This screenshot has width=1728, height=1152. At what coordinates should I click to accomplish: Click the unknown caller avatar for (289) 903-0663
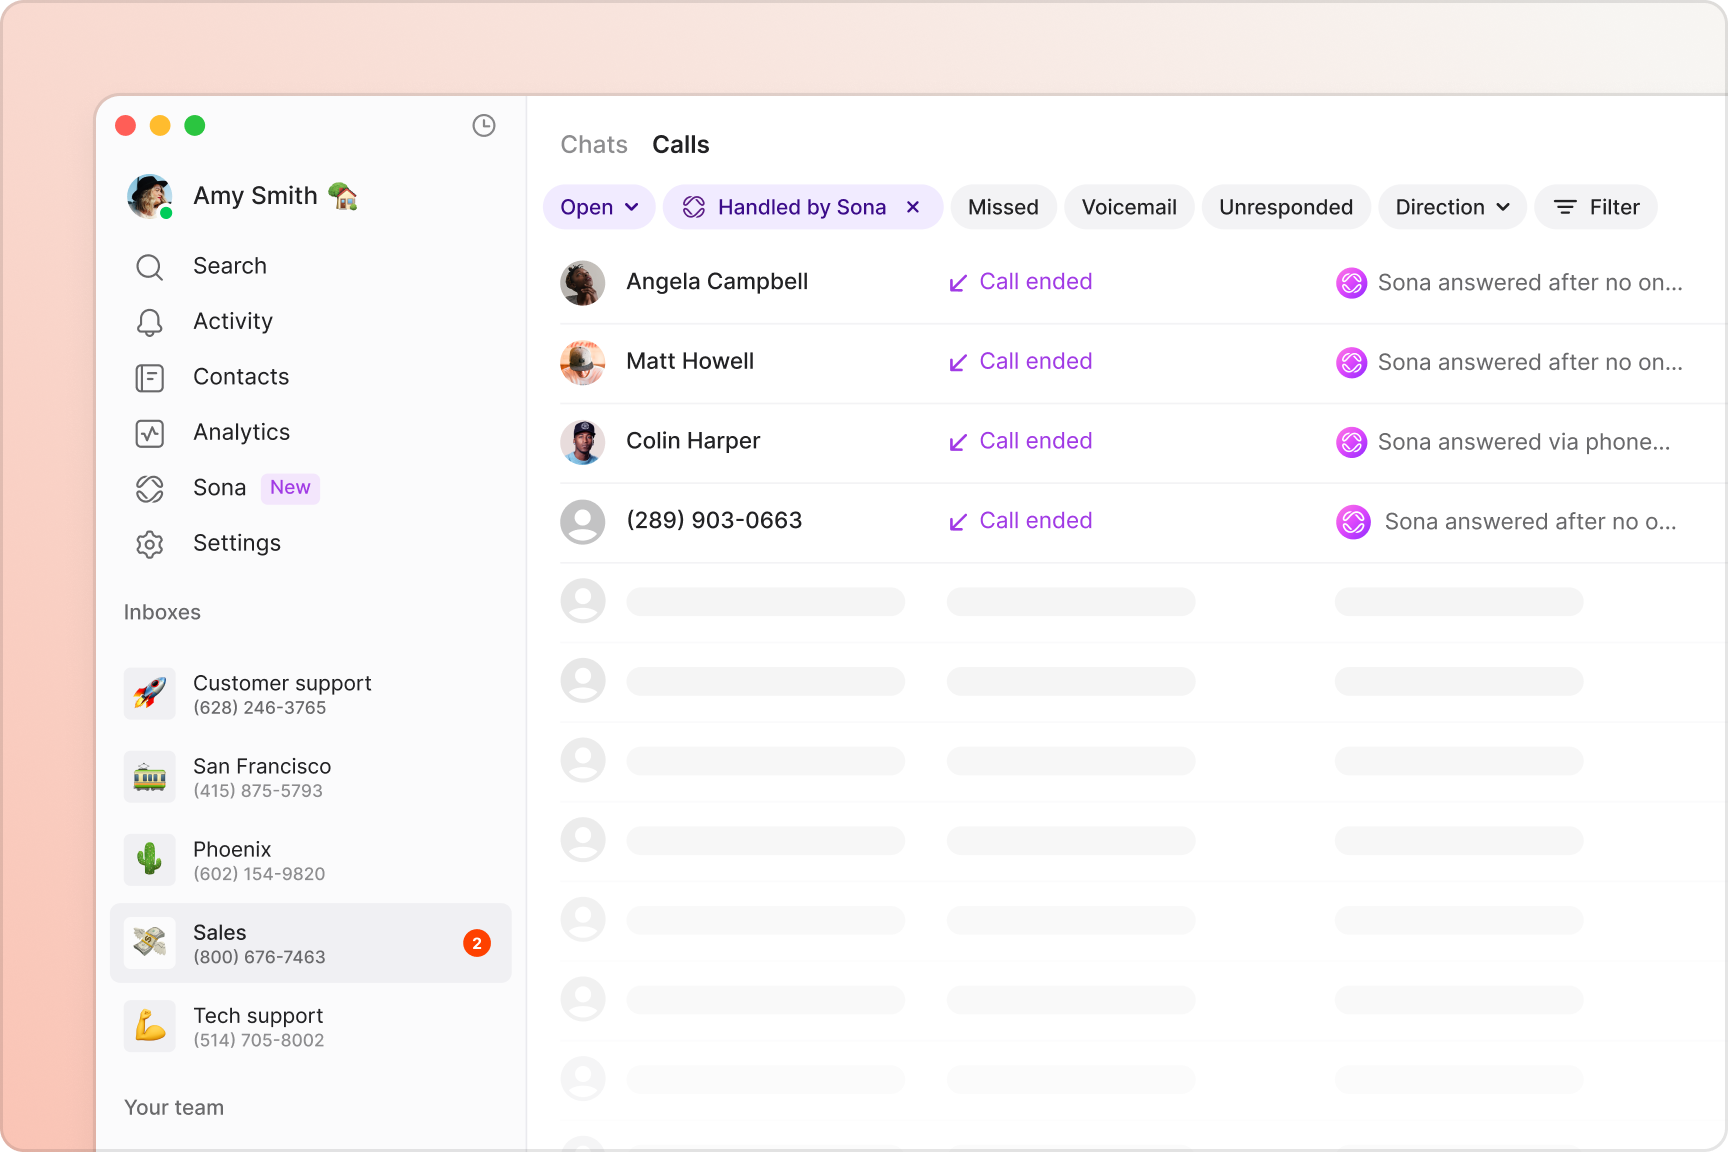583,522
